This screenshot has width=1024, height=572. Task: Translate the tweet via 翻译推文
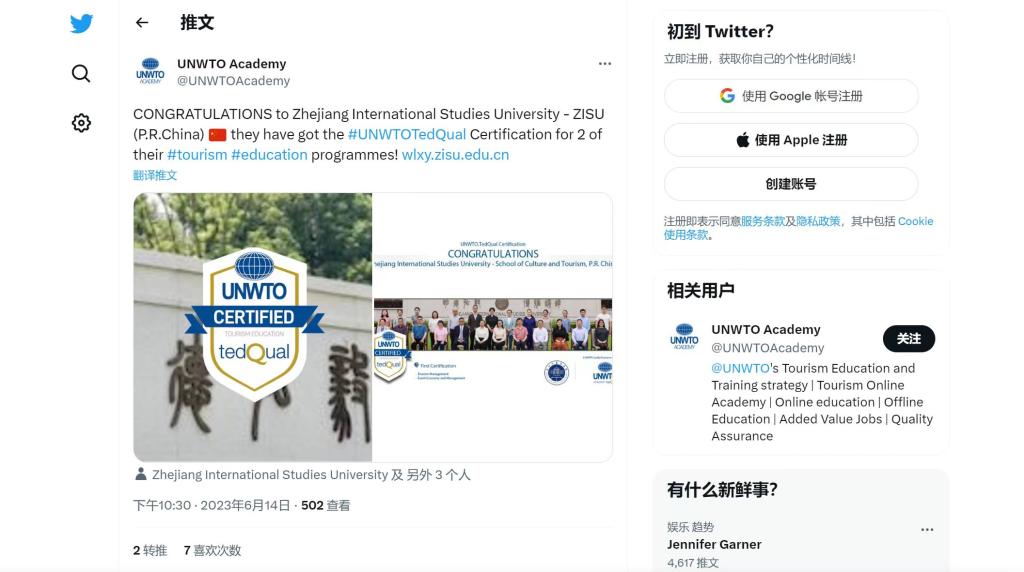click(155, 175)
